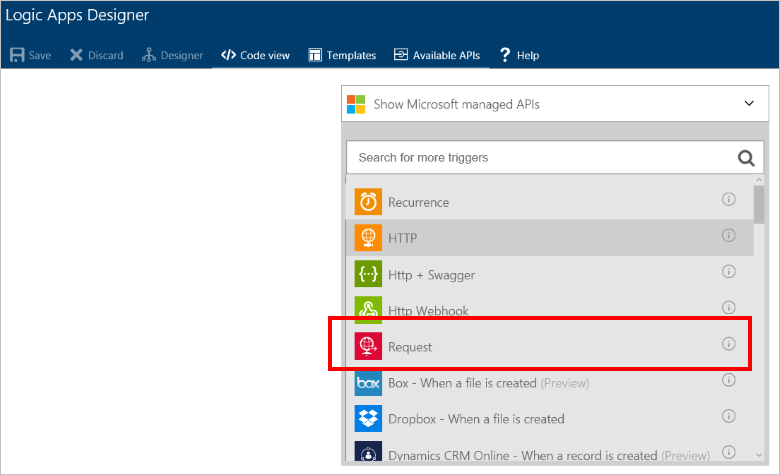Select the green Http + Swagger icon
780x475 pixels.
[x=368, y=274]
